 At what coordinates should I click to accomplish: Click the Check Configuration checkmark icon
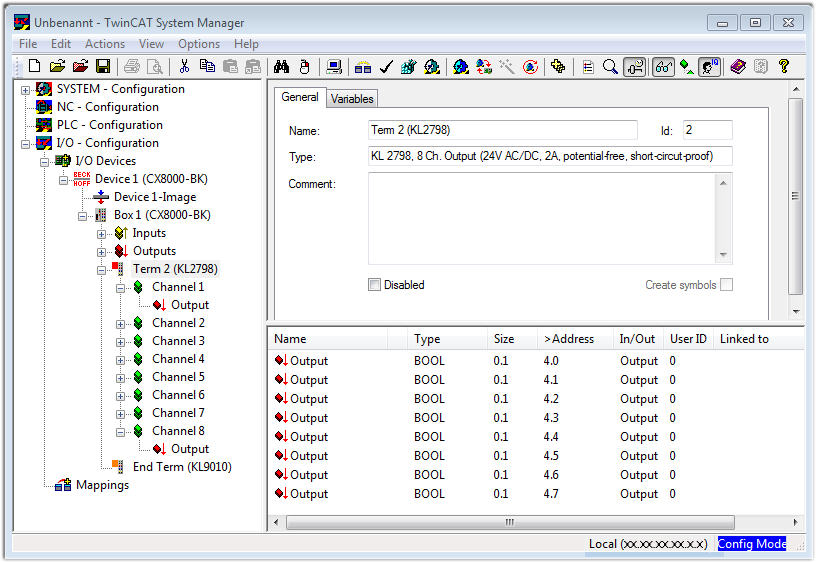click(x=386, y=67)
